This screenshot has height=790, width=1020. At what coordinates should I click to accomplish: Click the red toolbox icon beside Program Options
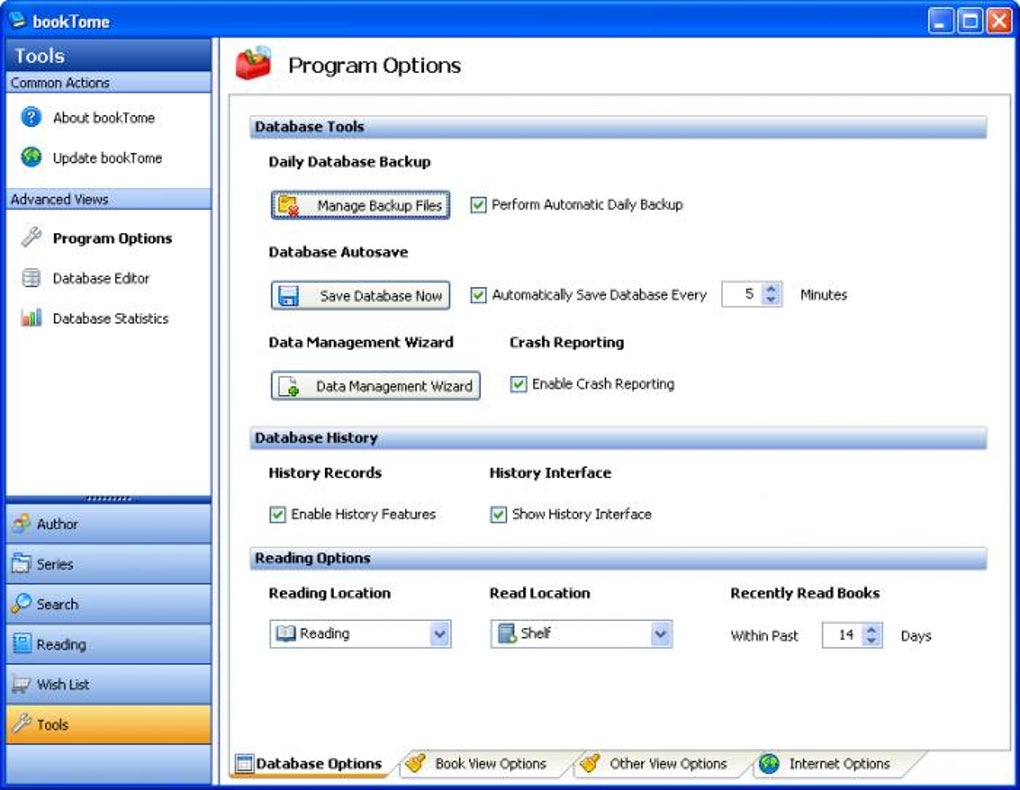click(x=253, y=63)
